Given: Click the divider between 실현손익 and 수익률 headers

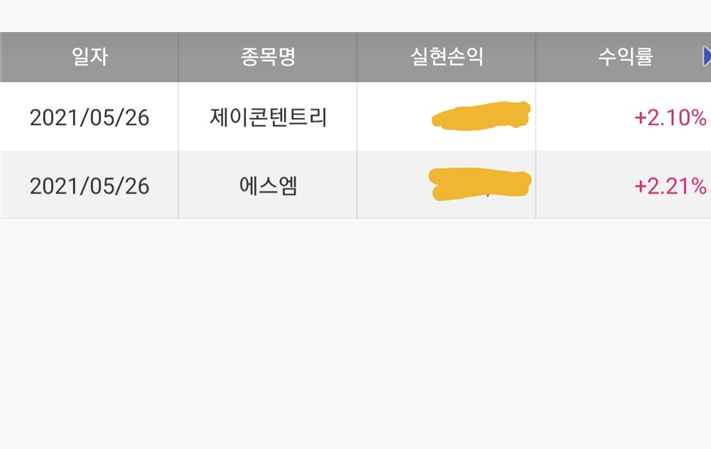Looking at the screenshot, I should [x=536, y=57].
